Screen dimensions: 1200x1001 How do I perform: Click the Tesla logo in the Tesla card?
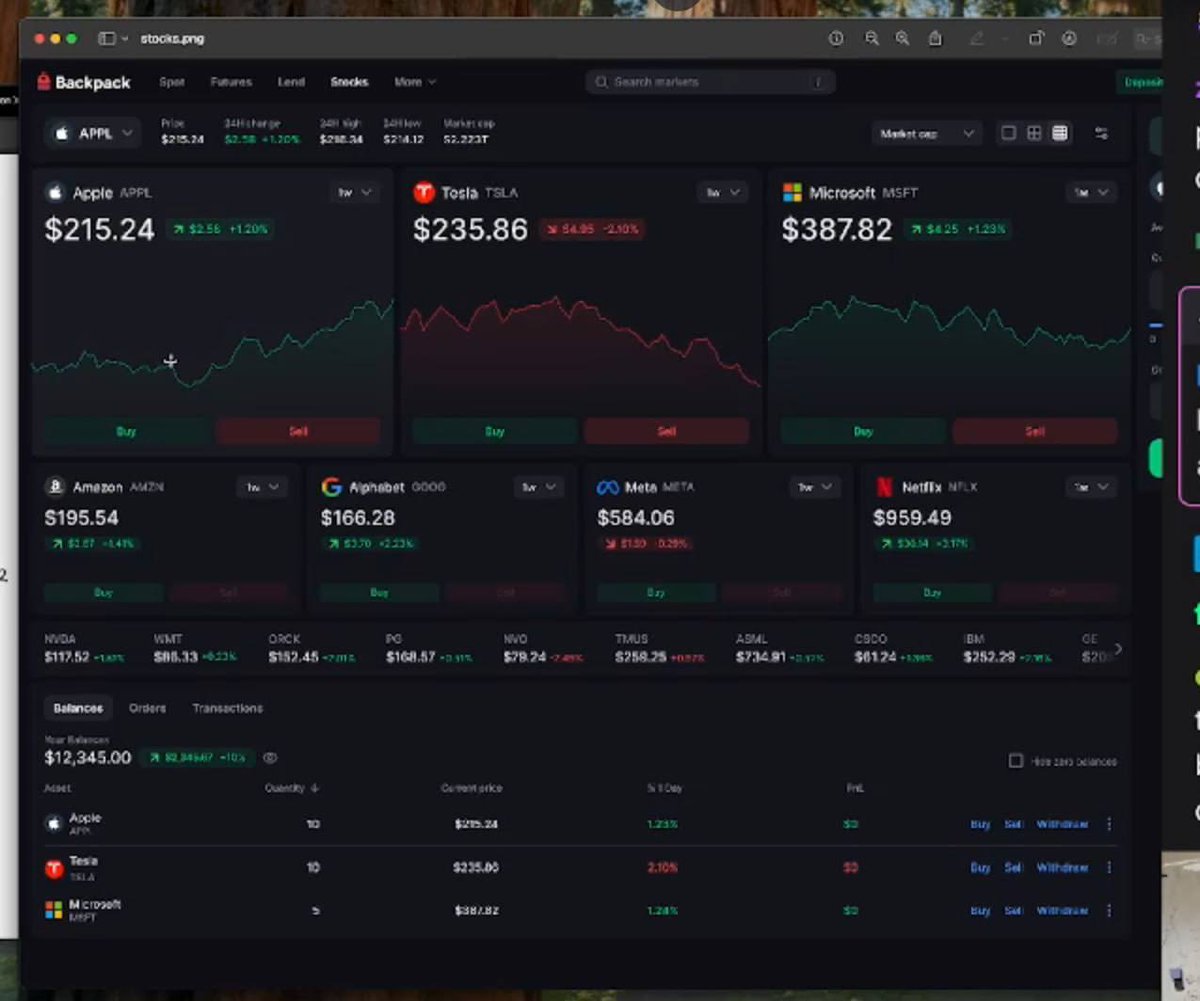424,192
